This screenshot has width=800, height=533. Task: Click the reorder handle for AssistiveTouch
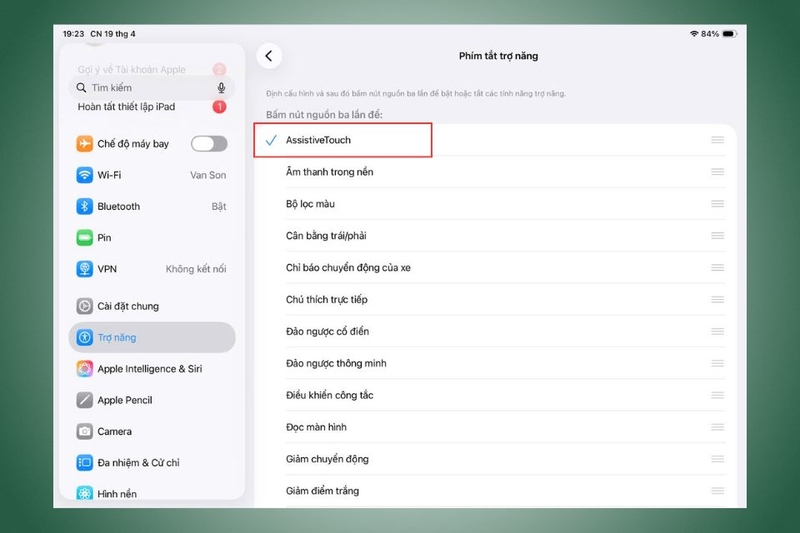click(718, 140)
